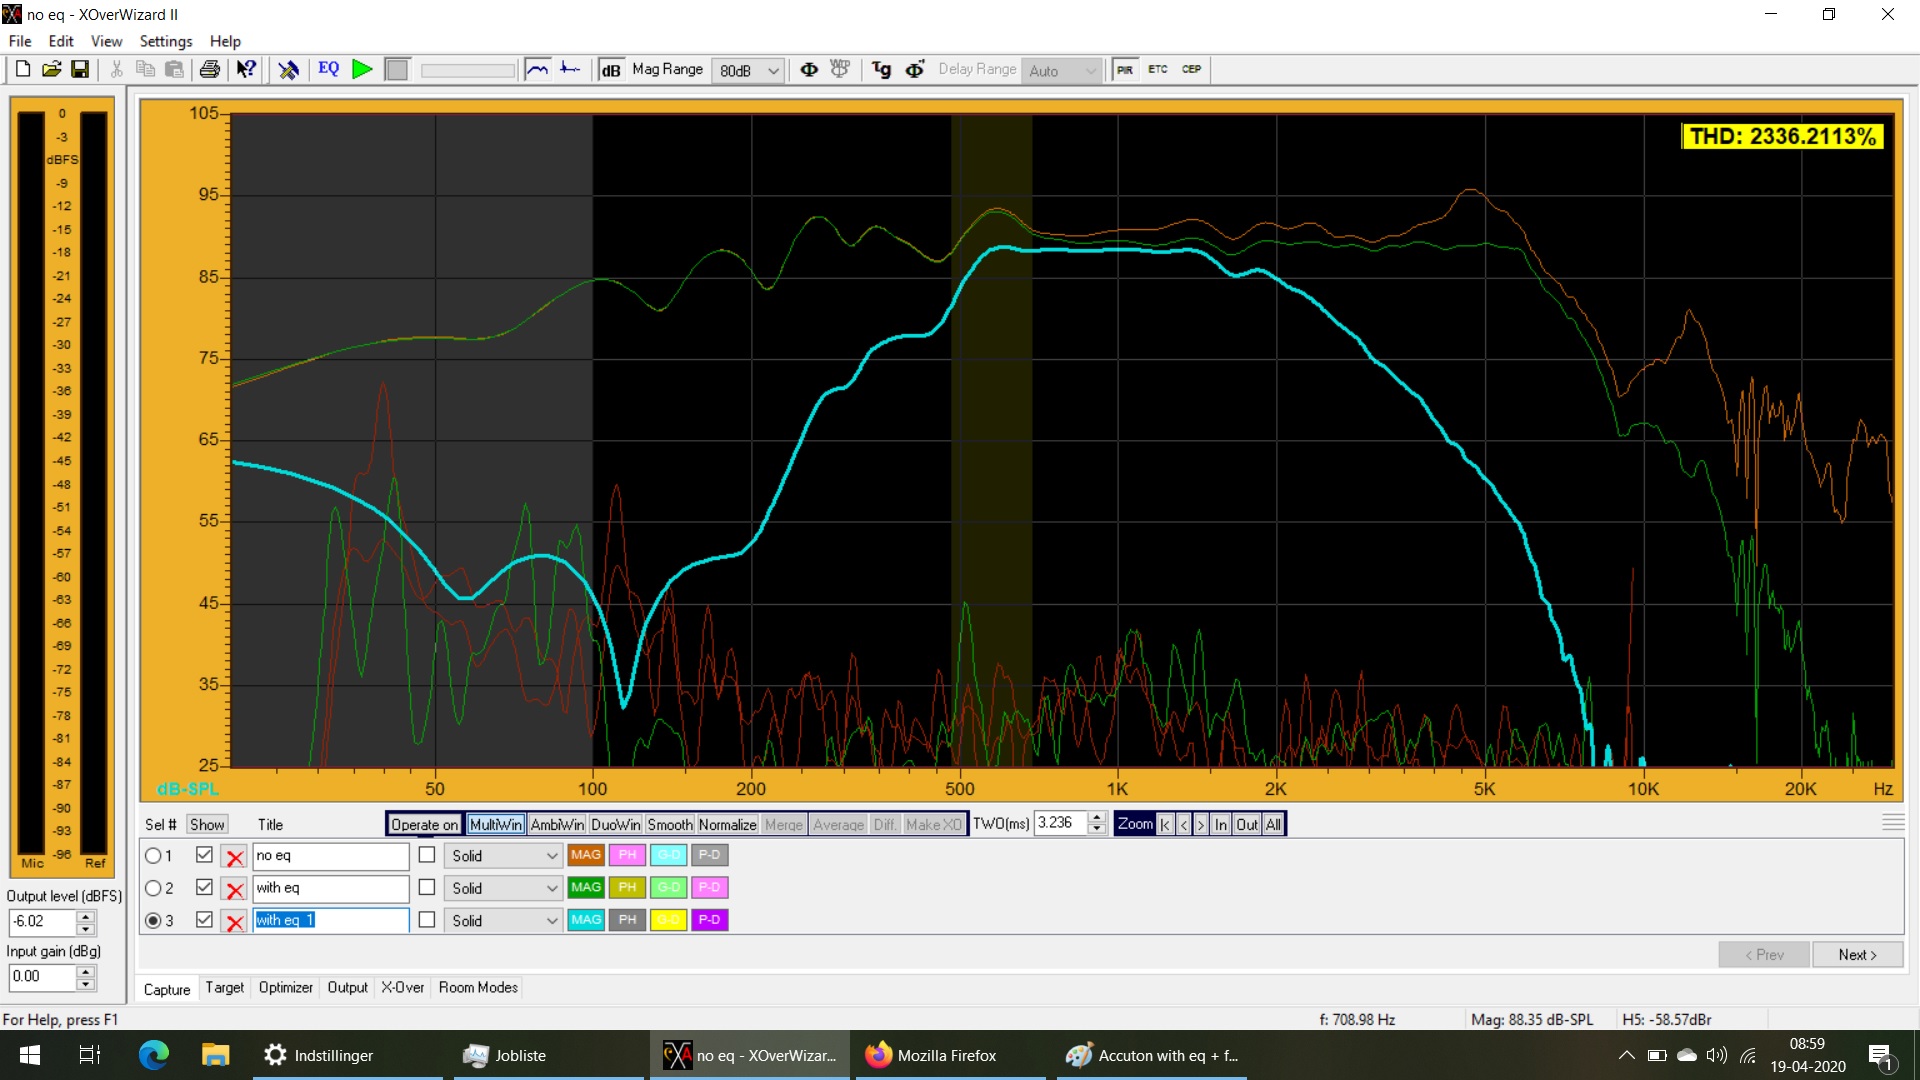Open a file with the folder icon
The image size is (1920, 1080).
tap(51, 69)
